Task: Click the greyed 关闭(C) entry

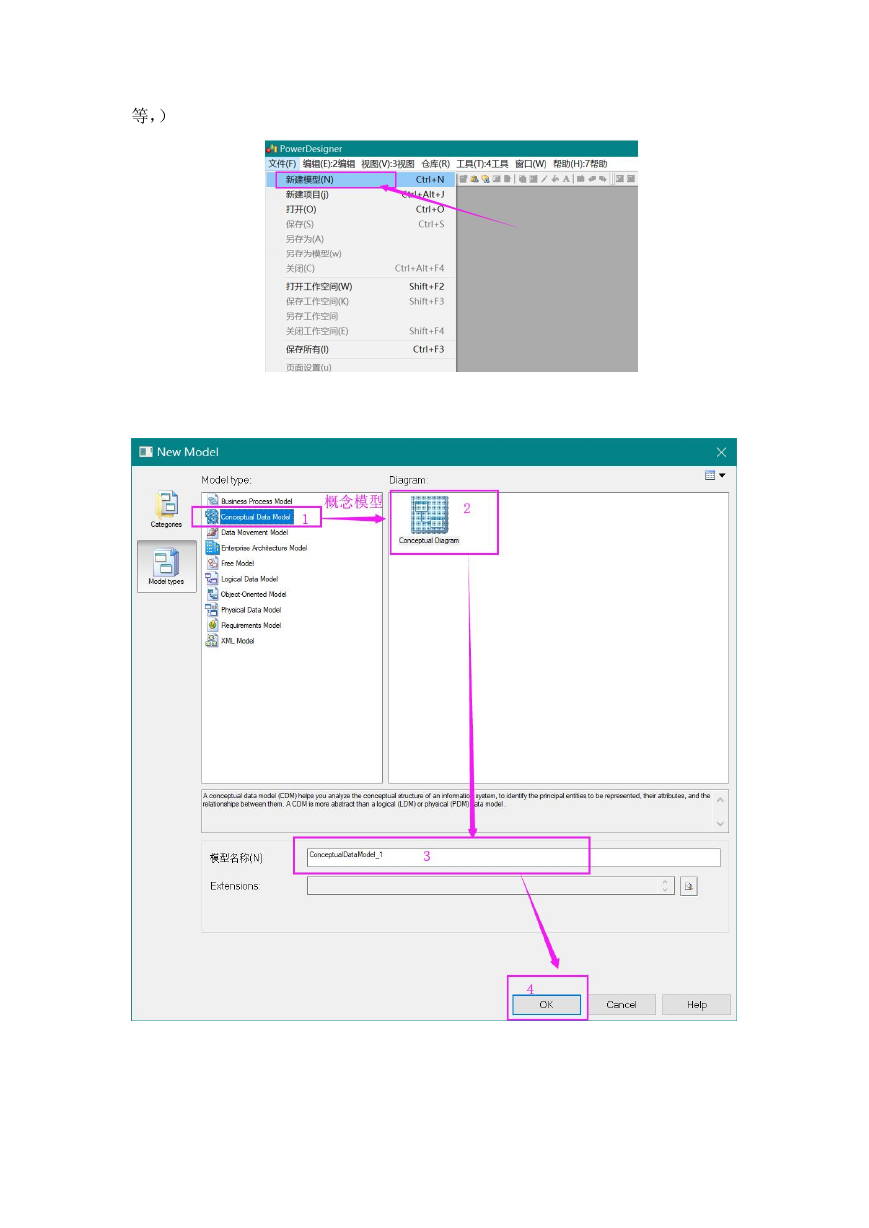Action: (360, 268)
